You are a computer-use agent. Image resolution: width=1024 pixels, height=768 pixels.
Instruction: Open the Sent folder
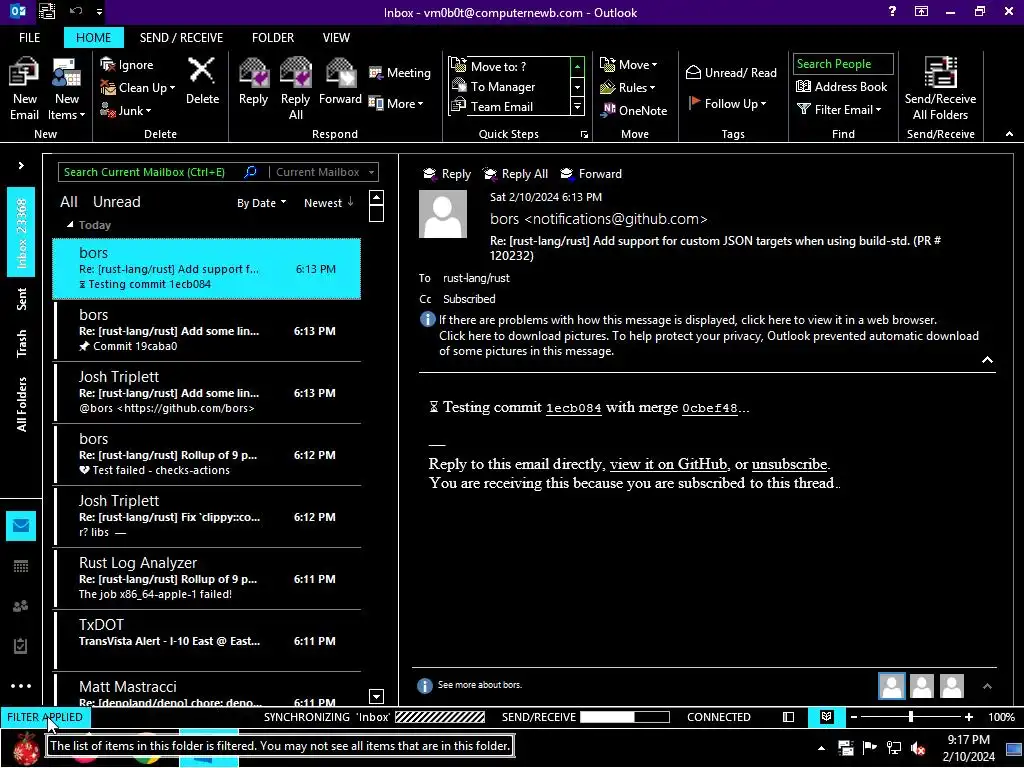tap(22, 298)
